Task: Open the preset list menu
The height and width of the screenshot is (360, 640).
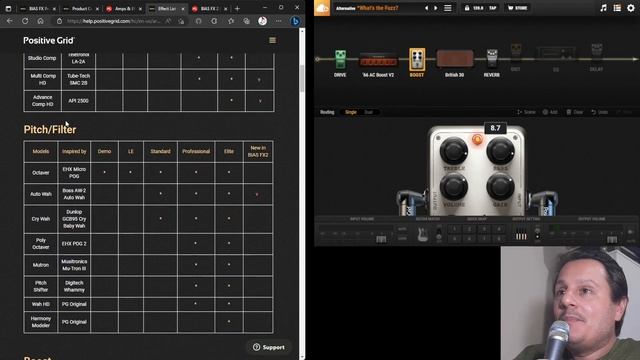Action: 448,8
